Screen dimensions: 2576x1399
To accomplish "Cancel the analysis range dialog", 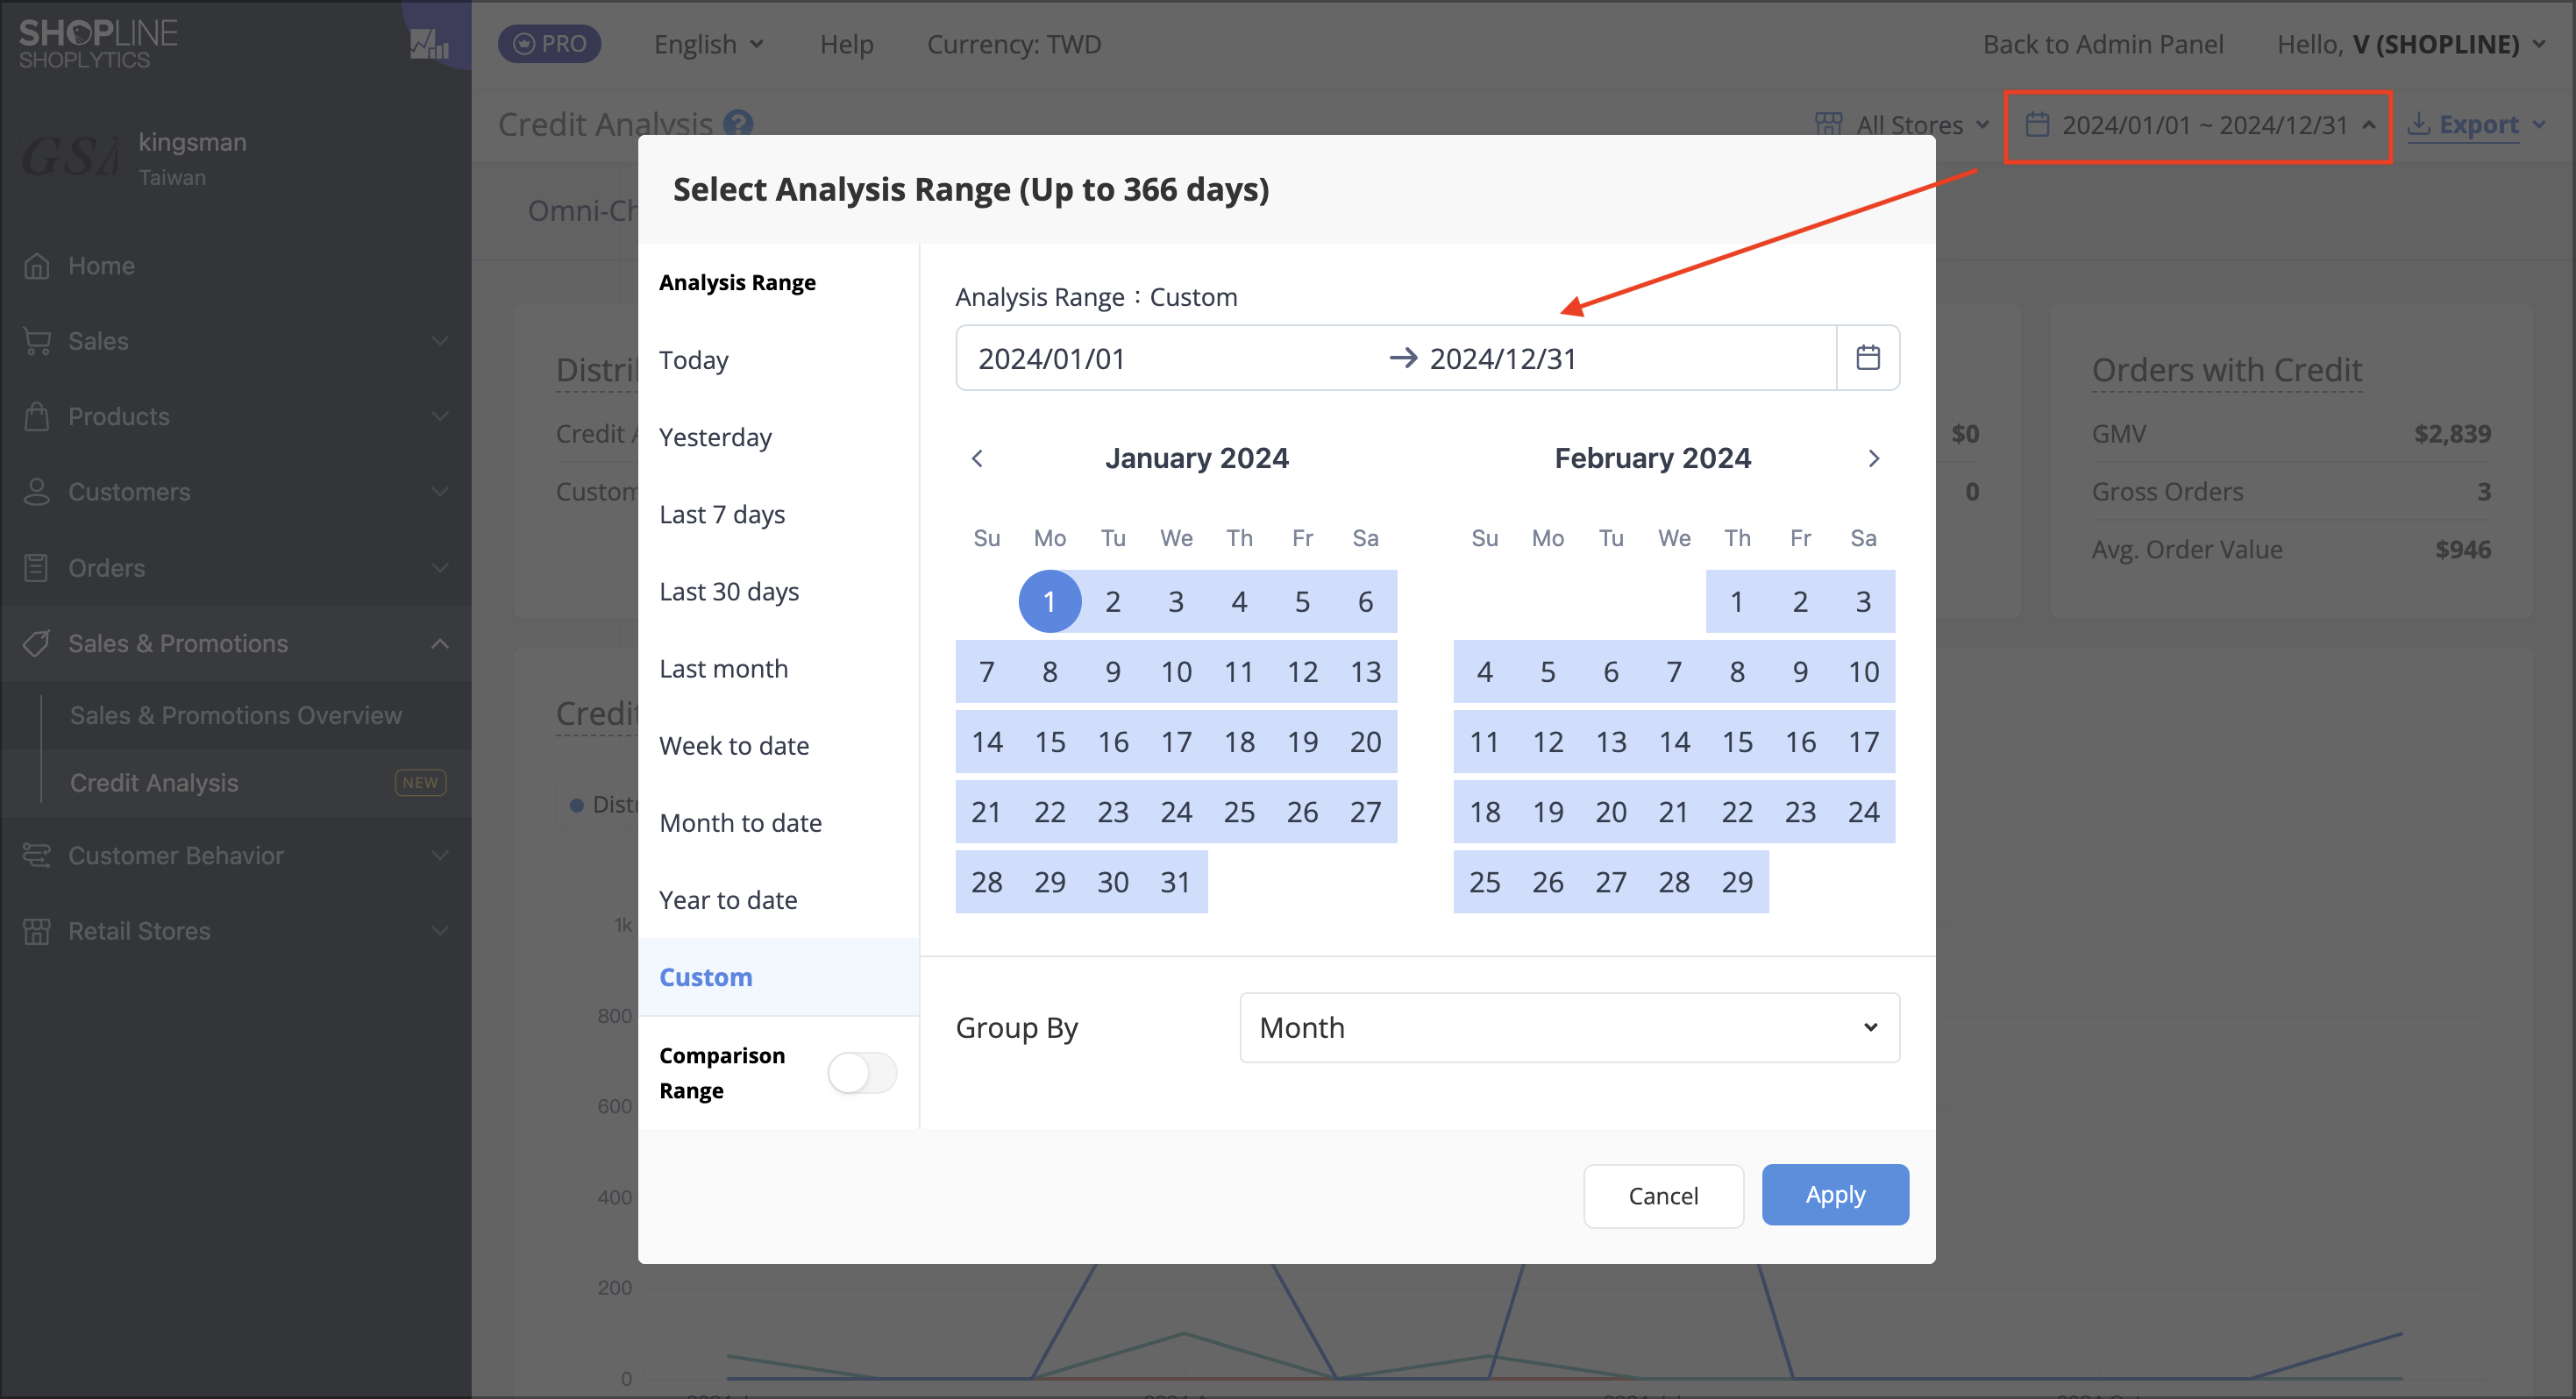I will 1663,1195.
